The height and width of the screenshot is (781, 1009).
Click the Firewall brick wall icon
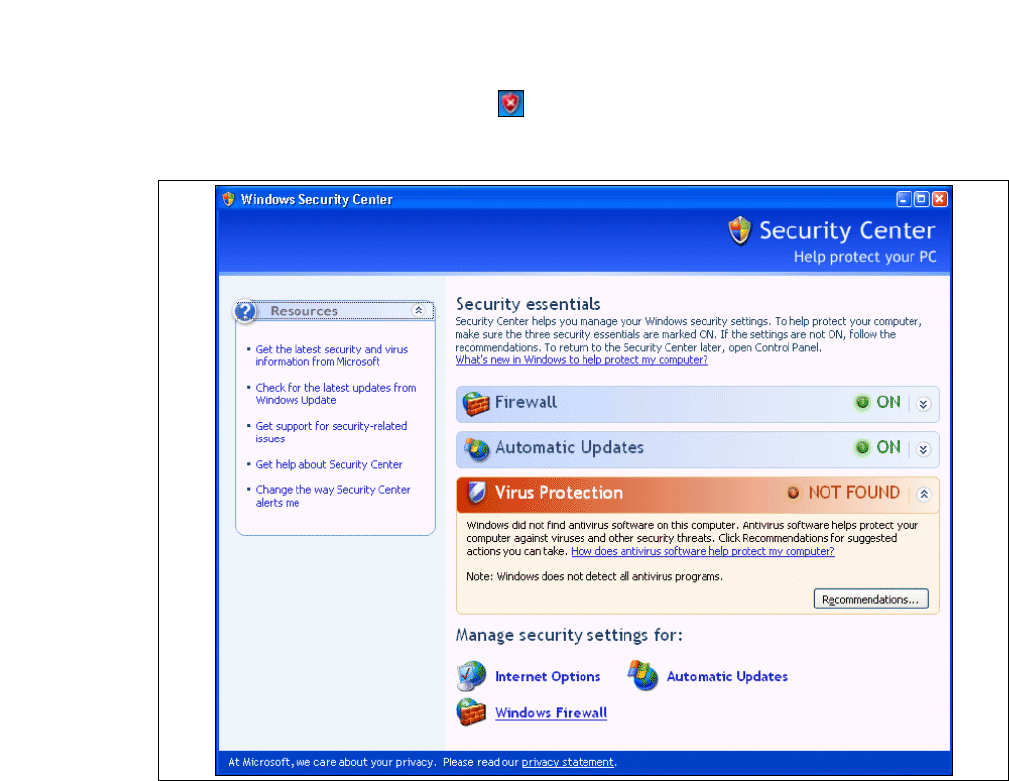pyautogui.click(x=476, y=404)
